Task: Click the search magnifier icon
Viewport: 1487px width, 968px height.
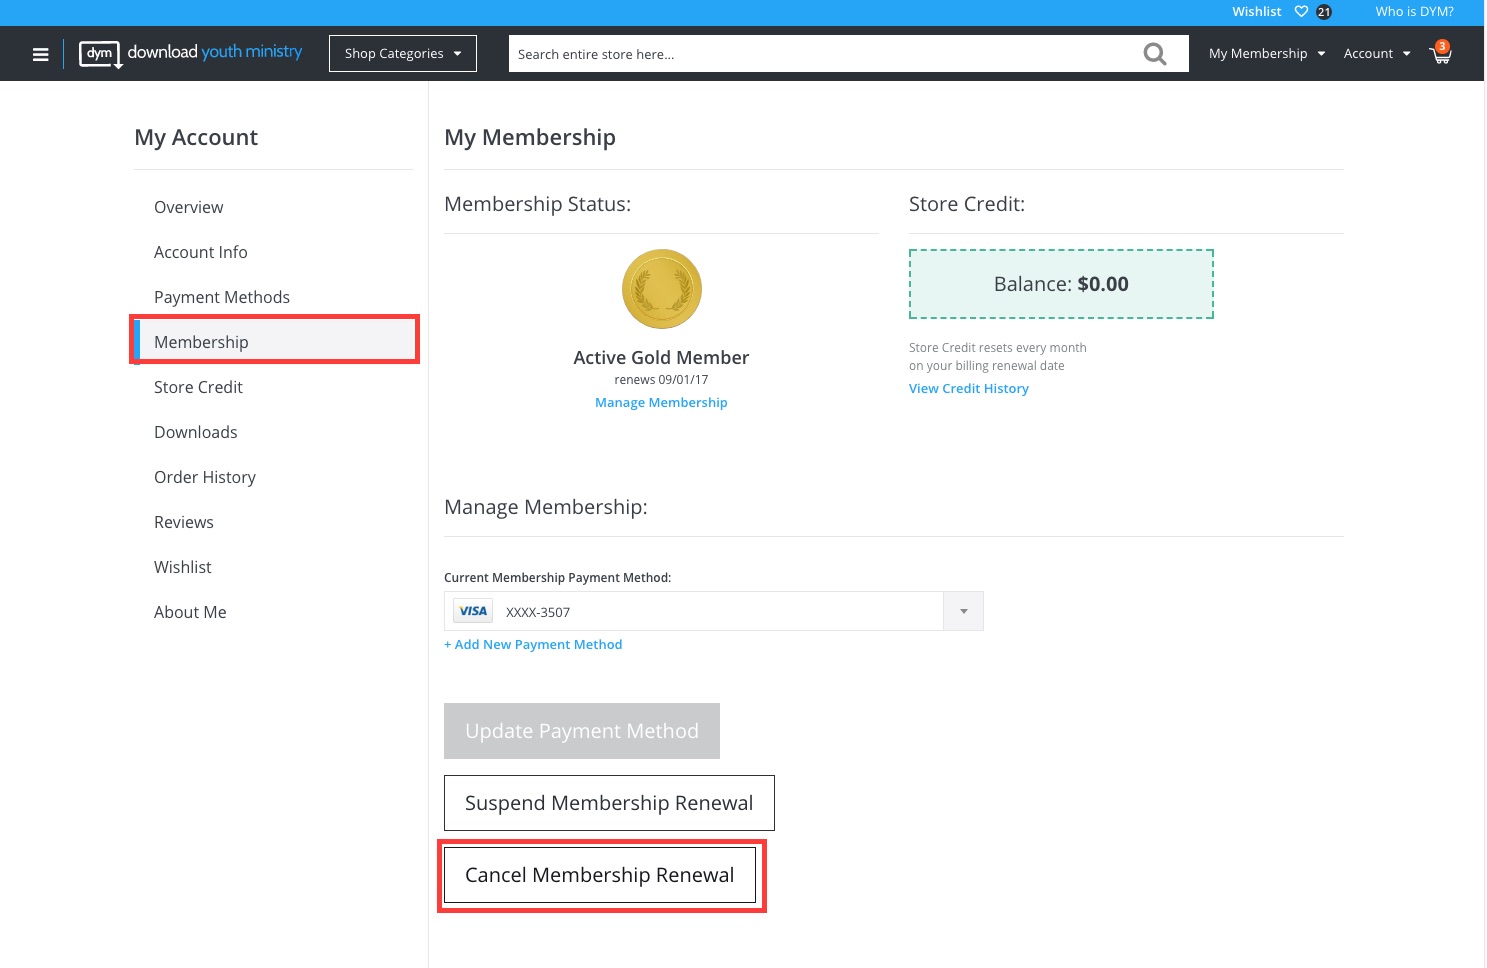Action: tap(1155, 54)
